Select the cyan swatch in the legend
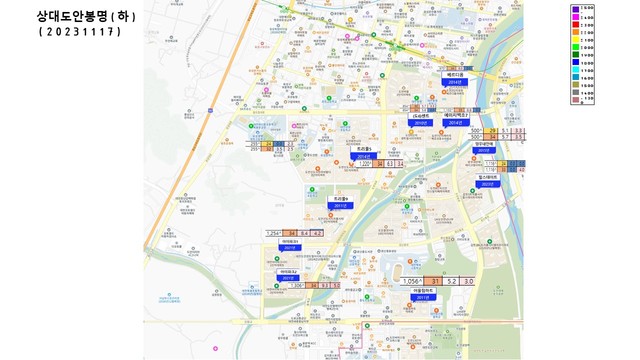Viewport: 640px width, 360px height. tap(576, 70)
